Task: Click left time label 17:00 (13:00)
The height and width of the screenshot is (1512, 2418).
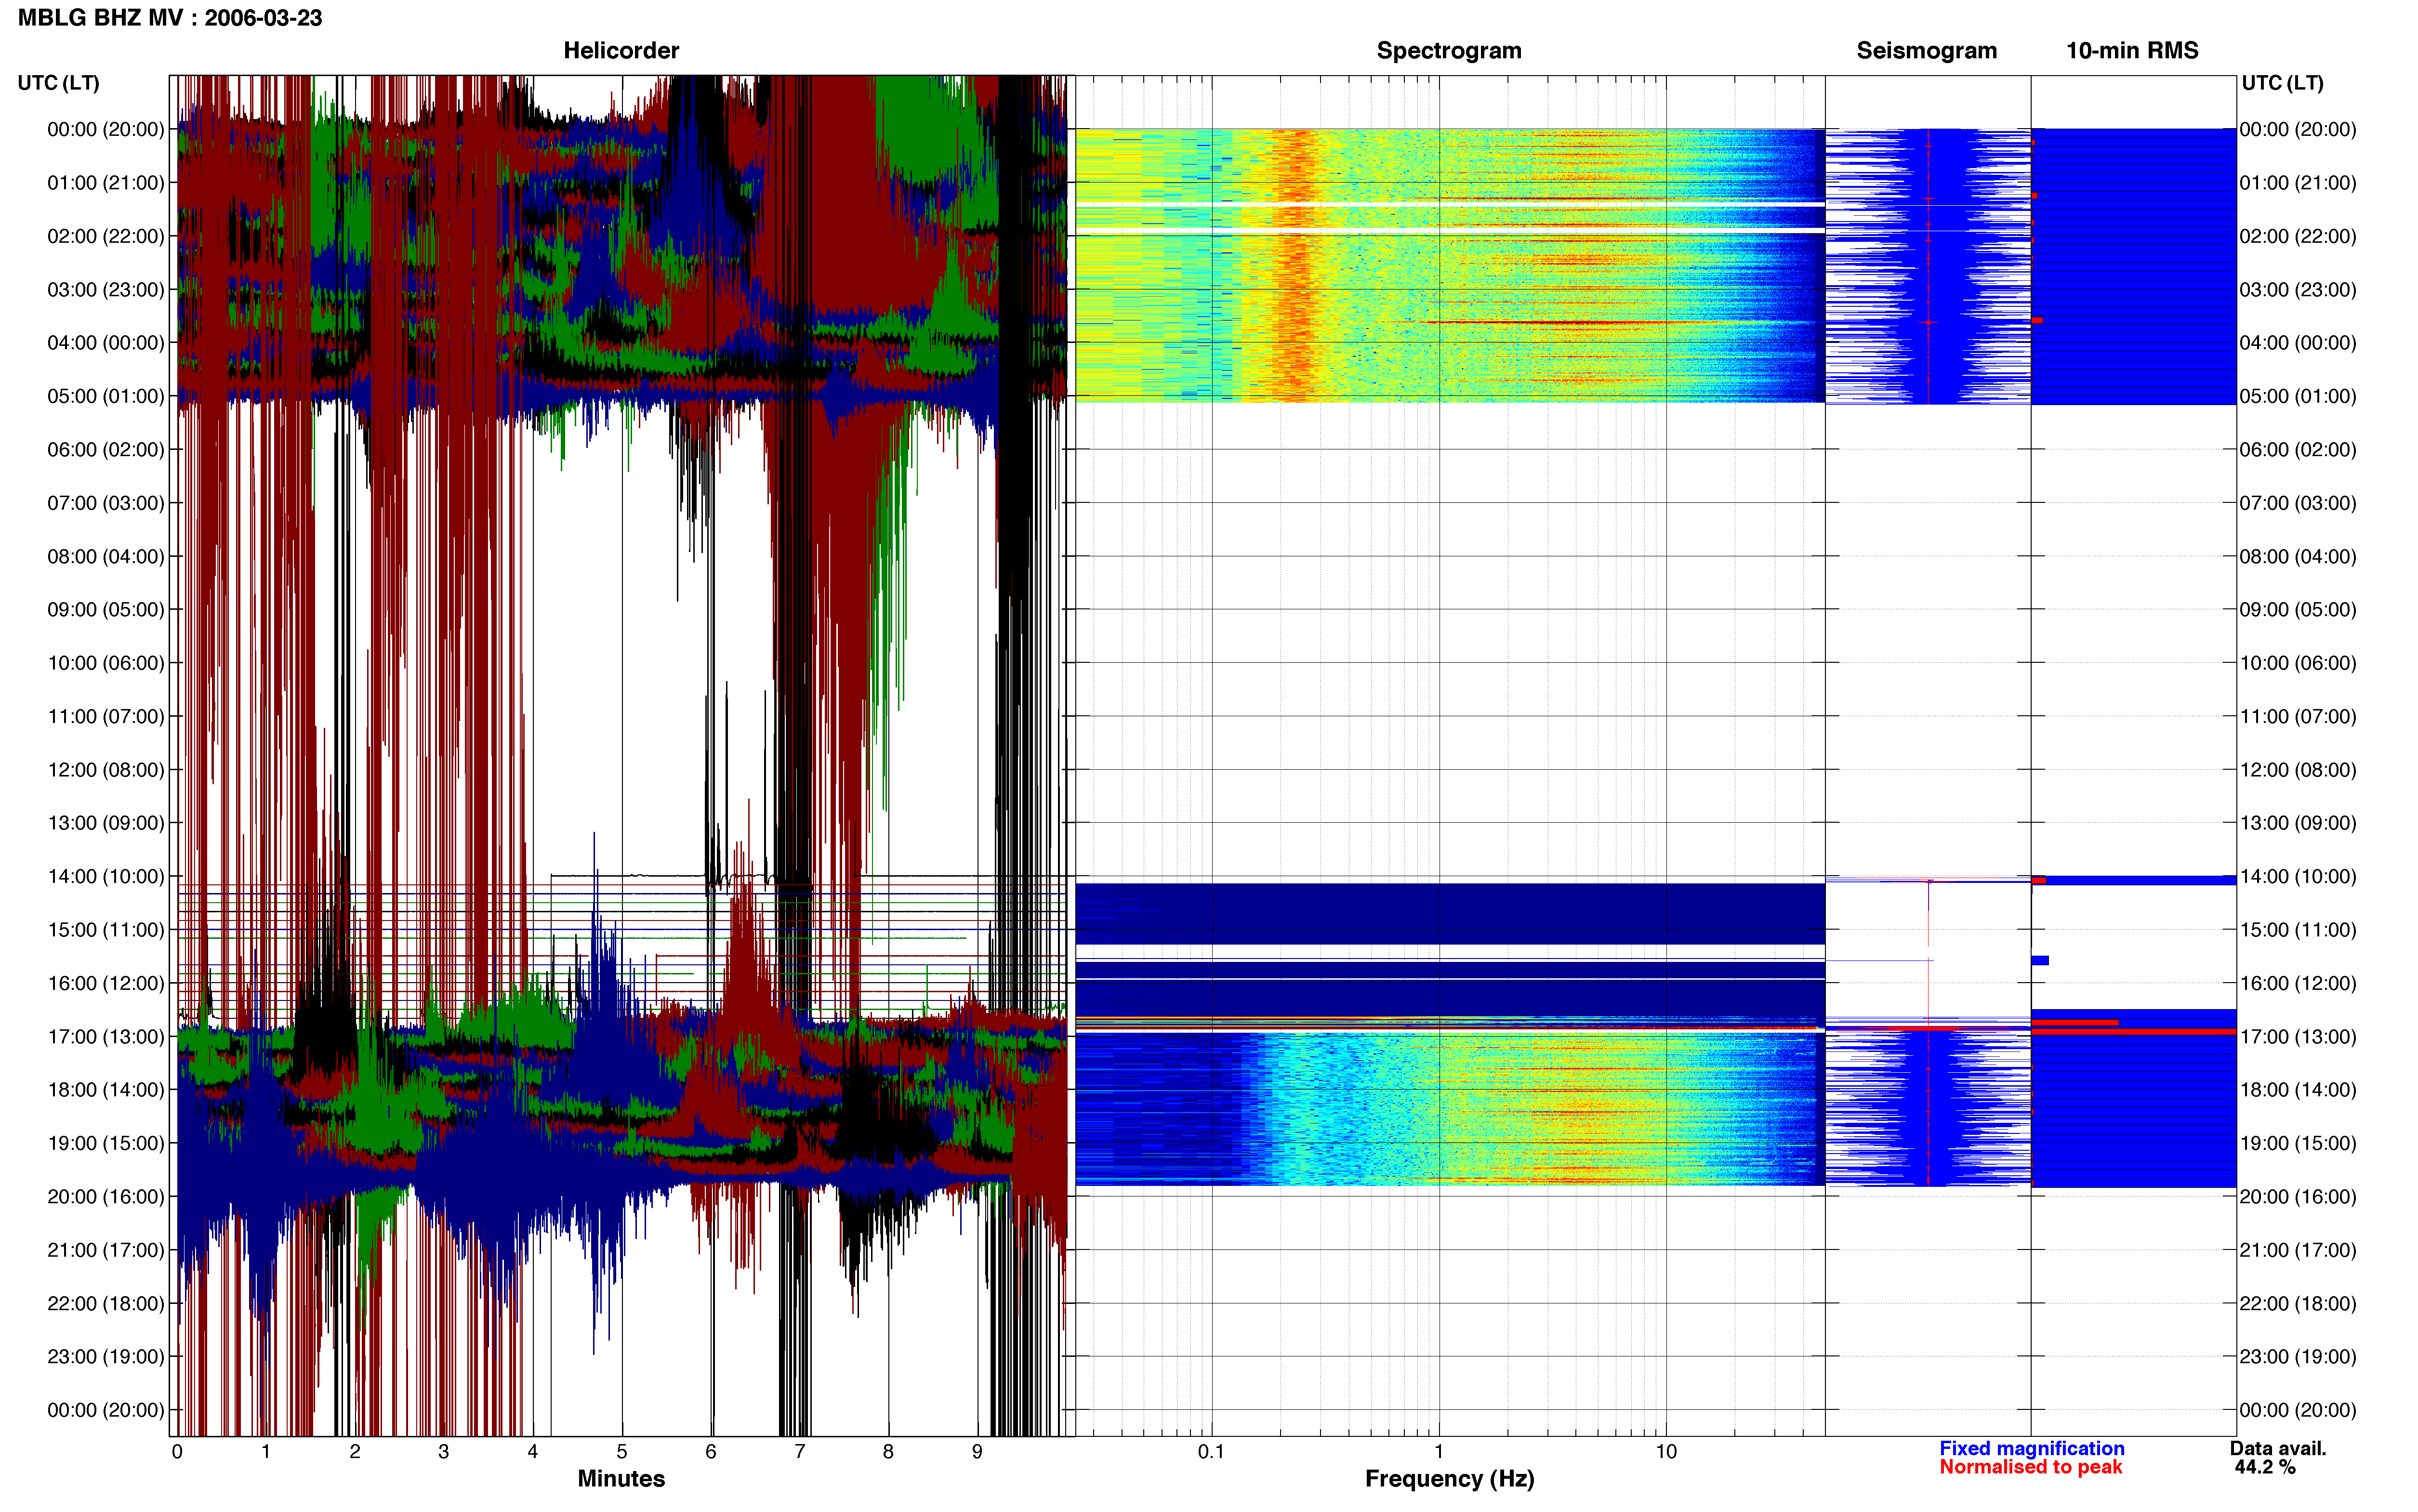Action: click(x=106, y=1037)
